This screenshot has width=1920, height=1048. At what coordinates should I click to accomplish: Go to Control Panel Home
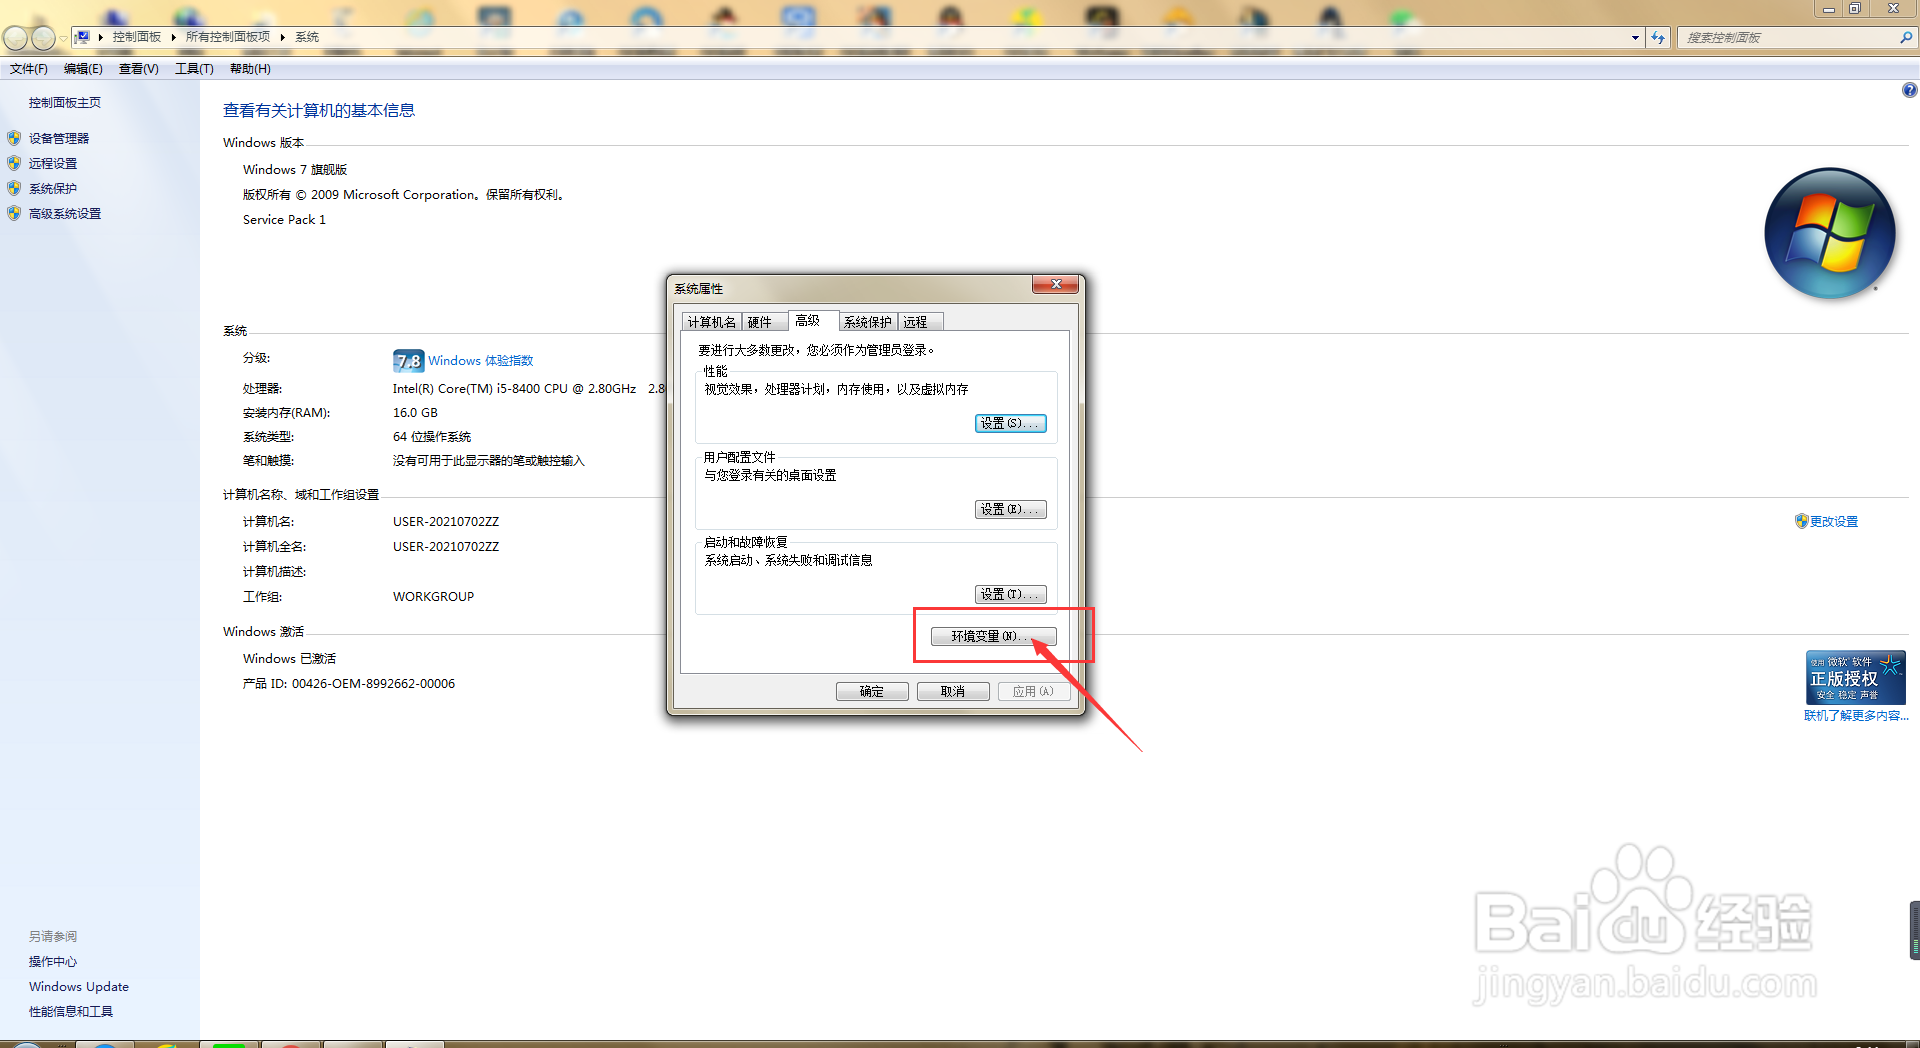click(x=65, y=102)
